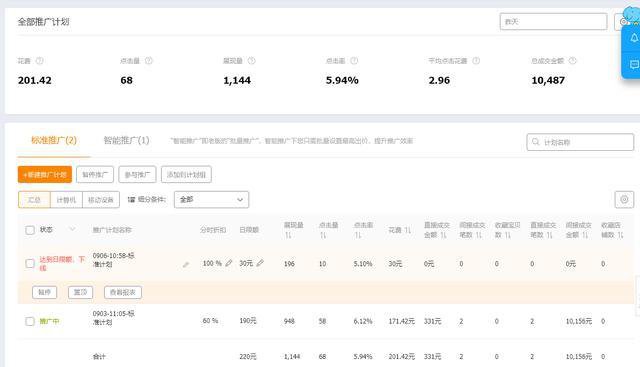Image resolution: width=640 pixels, height=367 pixels.
Task: Click the 暂停推广 button
Action: tap(95, 175)
